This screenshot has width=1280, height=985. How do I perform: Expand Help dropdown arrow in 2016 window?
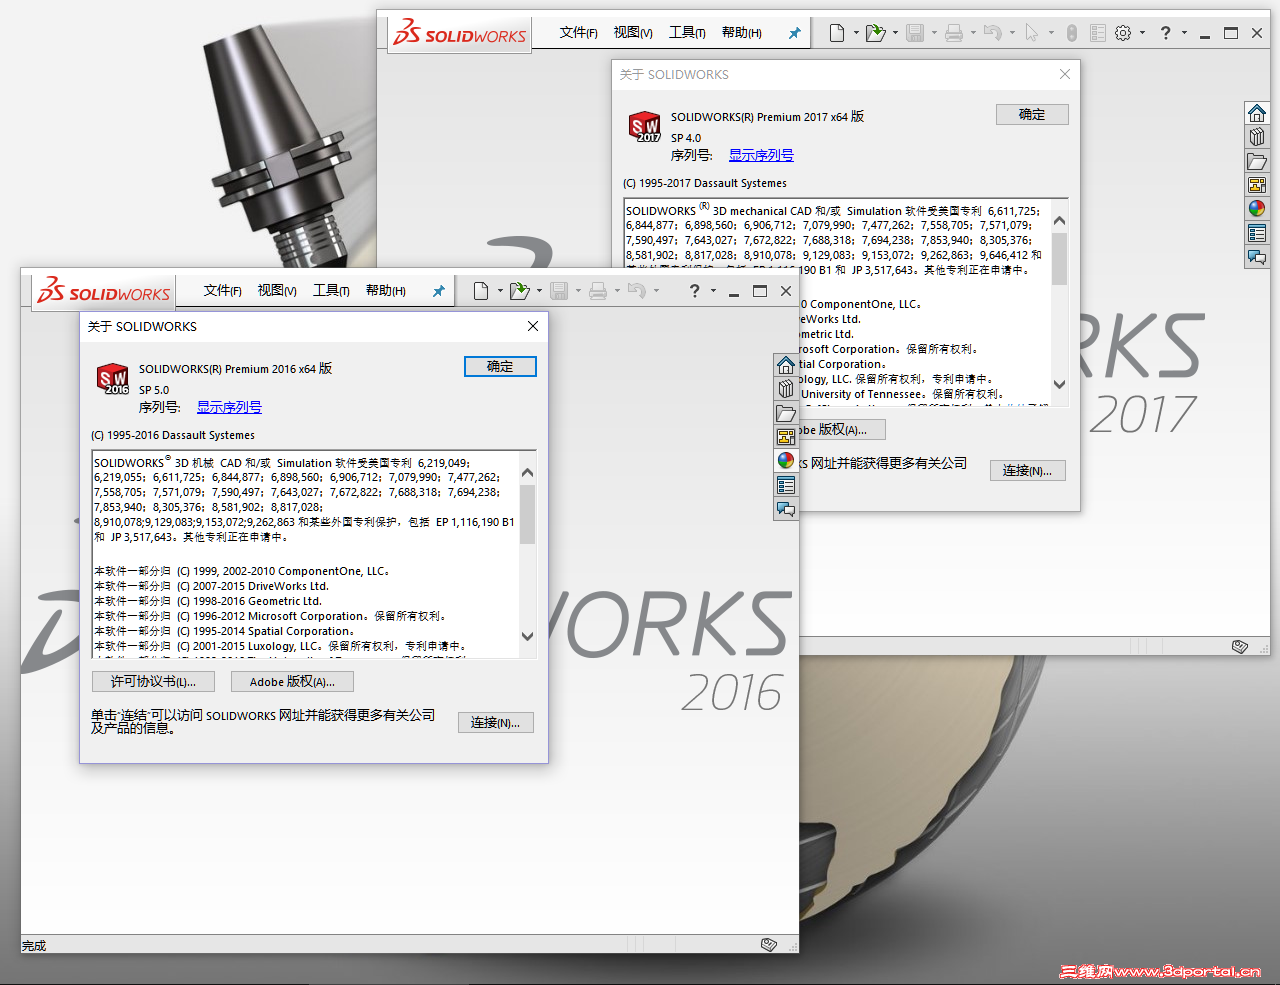(713, 291)
